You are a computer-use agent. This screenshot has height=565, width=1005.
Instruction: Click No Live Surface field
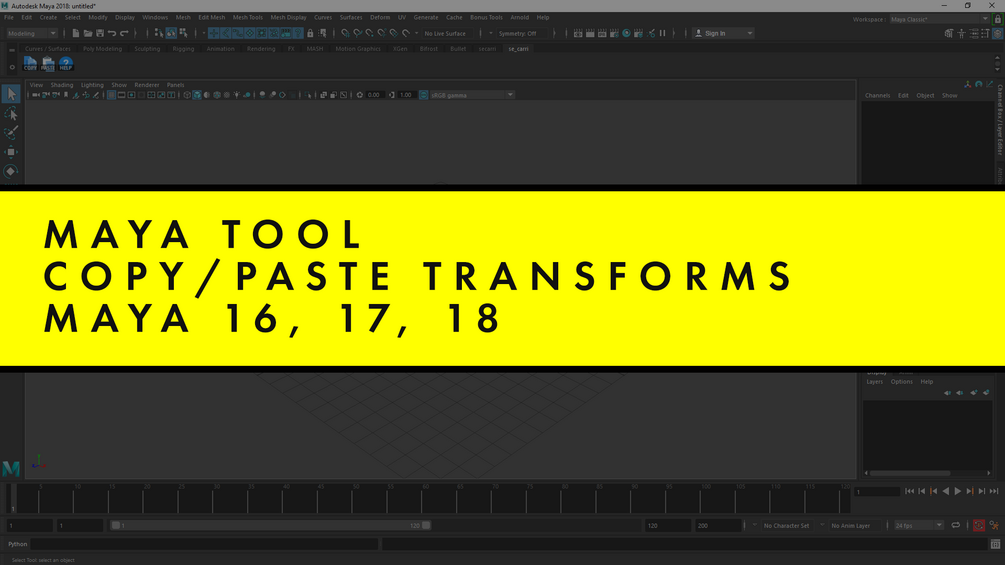pyautogui.click(x=445, y=33)
